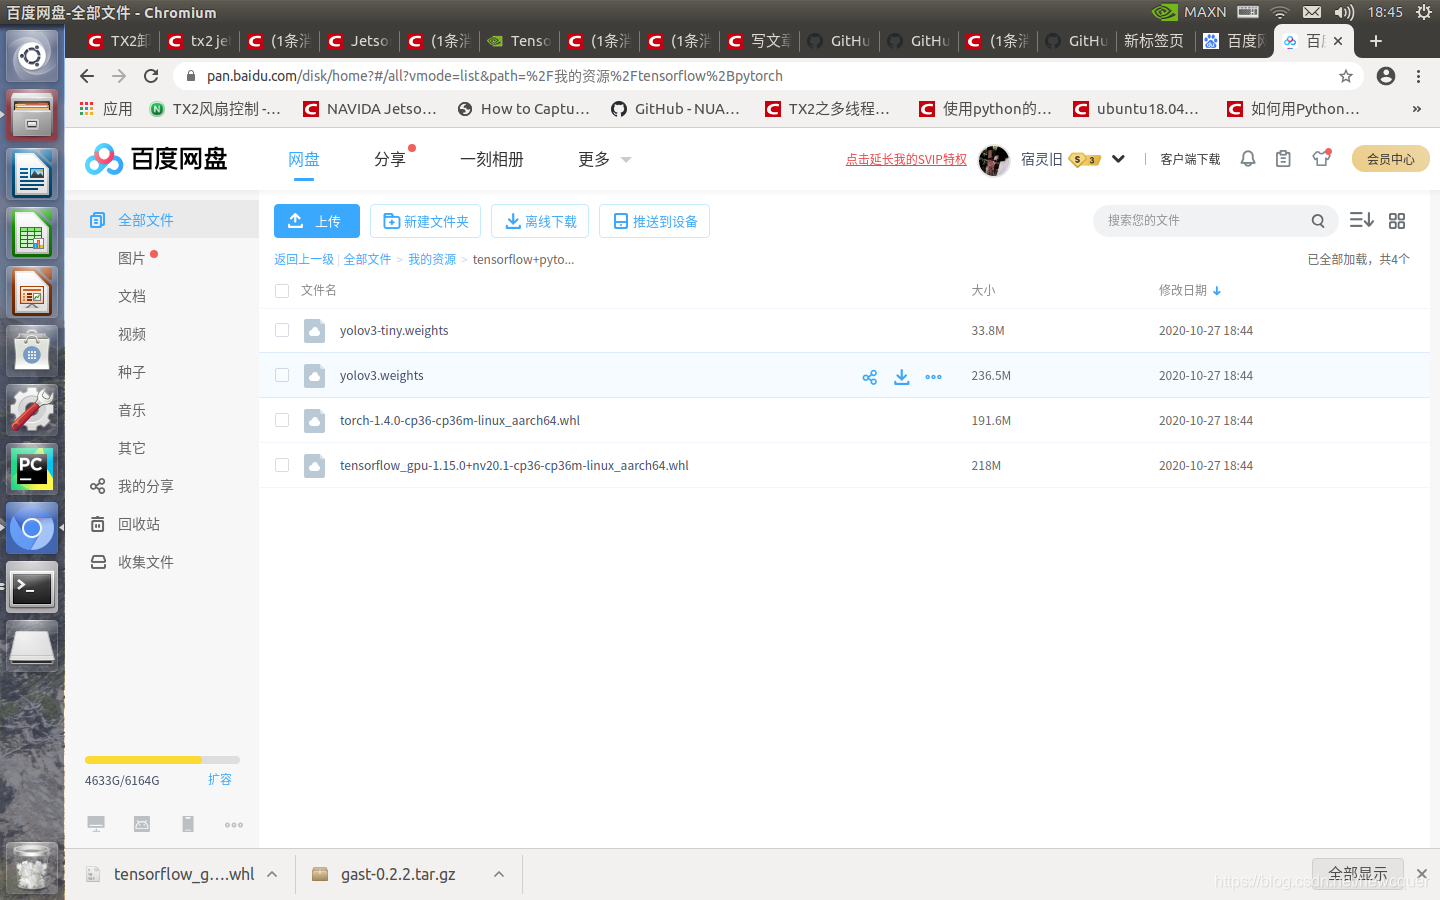Click the sort arrow next to 修改日期
Viewport: 1440px width, 900px height.
pyautogui.click(x=1217, y=291)
